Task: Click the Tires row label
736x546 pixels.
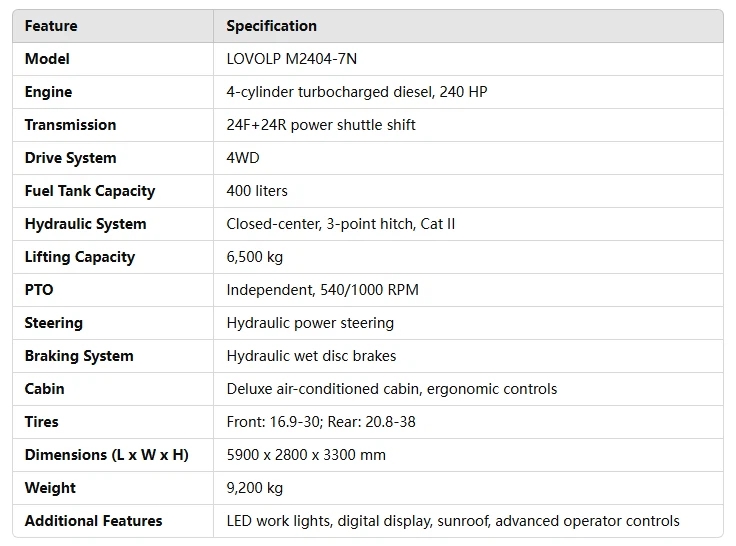Action: [42, 422]
